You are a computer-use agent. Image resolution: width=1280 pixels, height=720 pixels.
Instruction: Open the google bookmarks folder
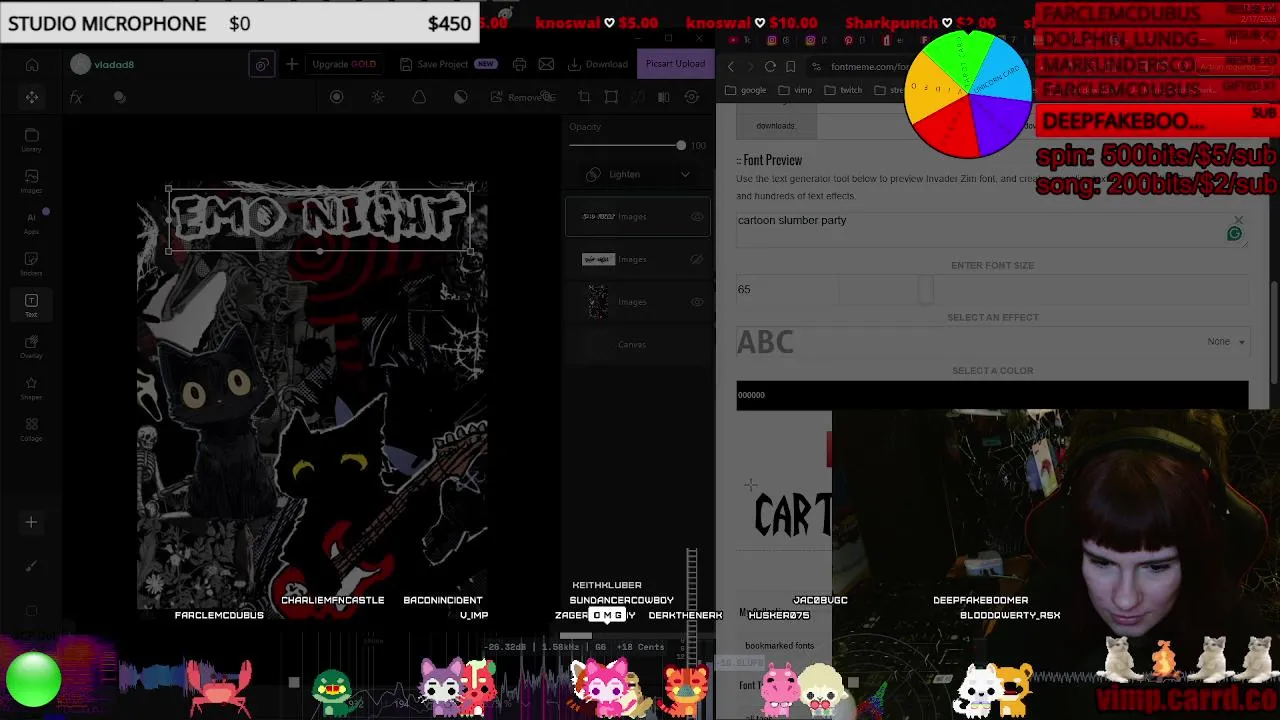[x=745, y=90]
